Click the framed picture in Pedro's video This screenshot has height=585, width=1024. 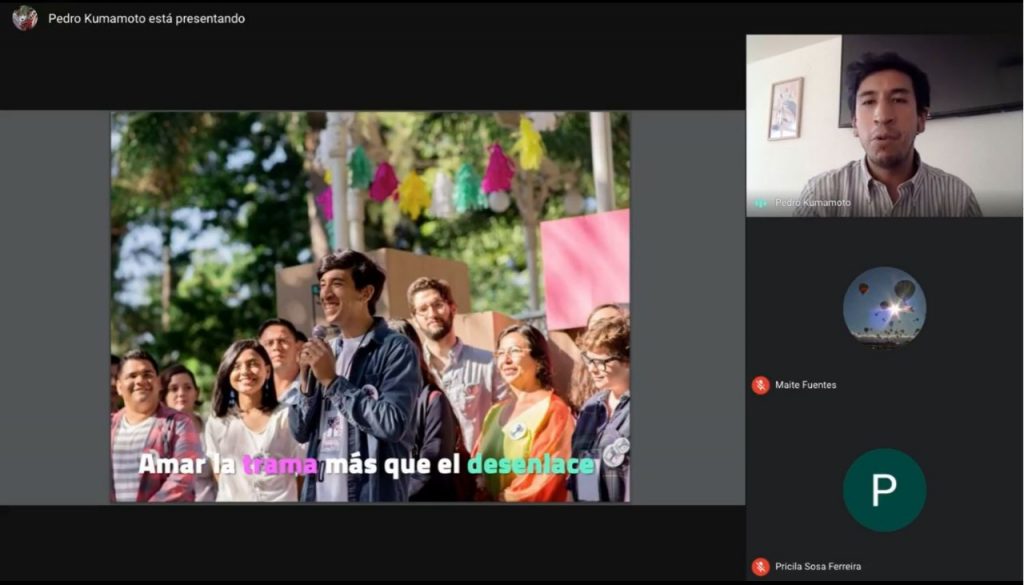785,108
